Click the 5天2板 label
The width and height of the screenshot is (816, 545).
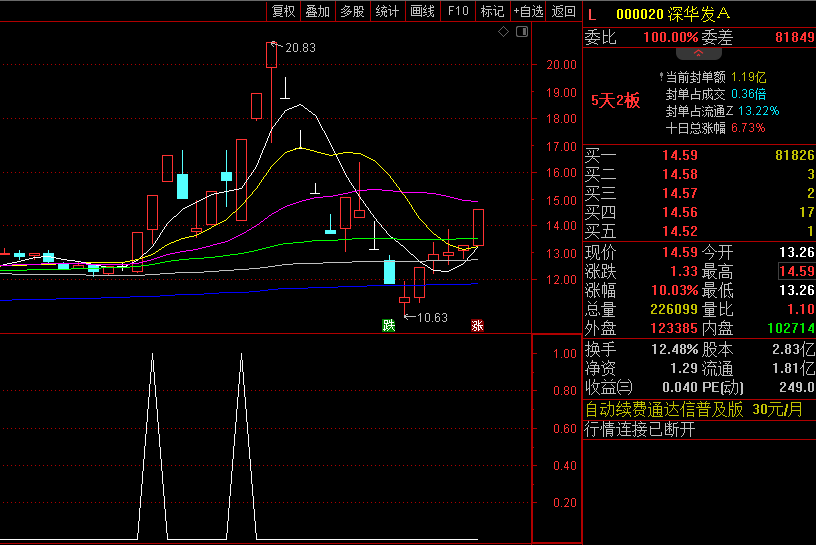tap(615, 100)
